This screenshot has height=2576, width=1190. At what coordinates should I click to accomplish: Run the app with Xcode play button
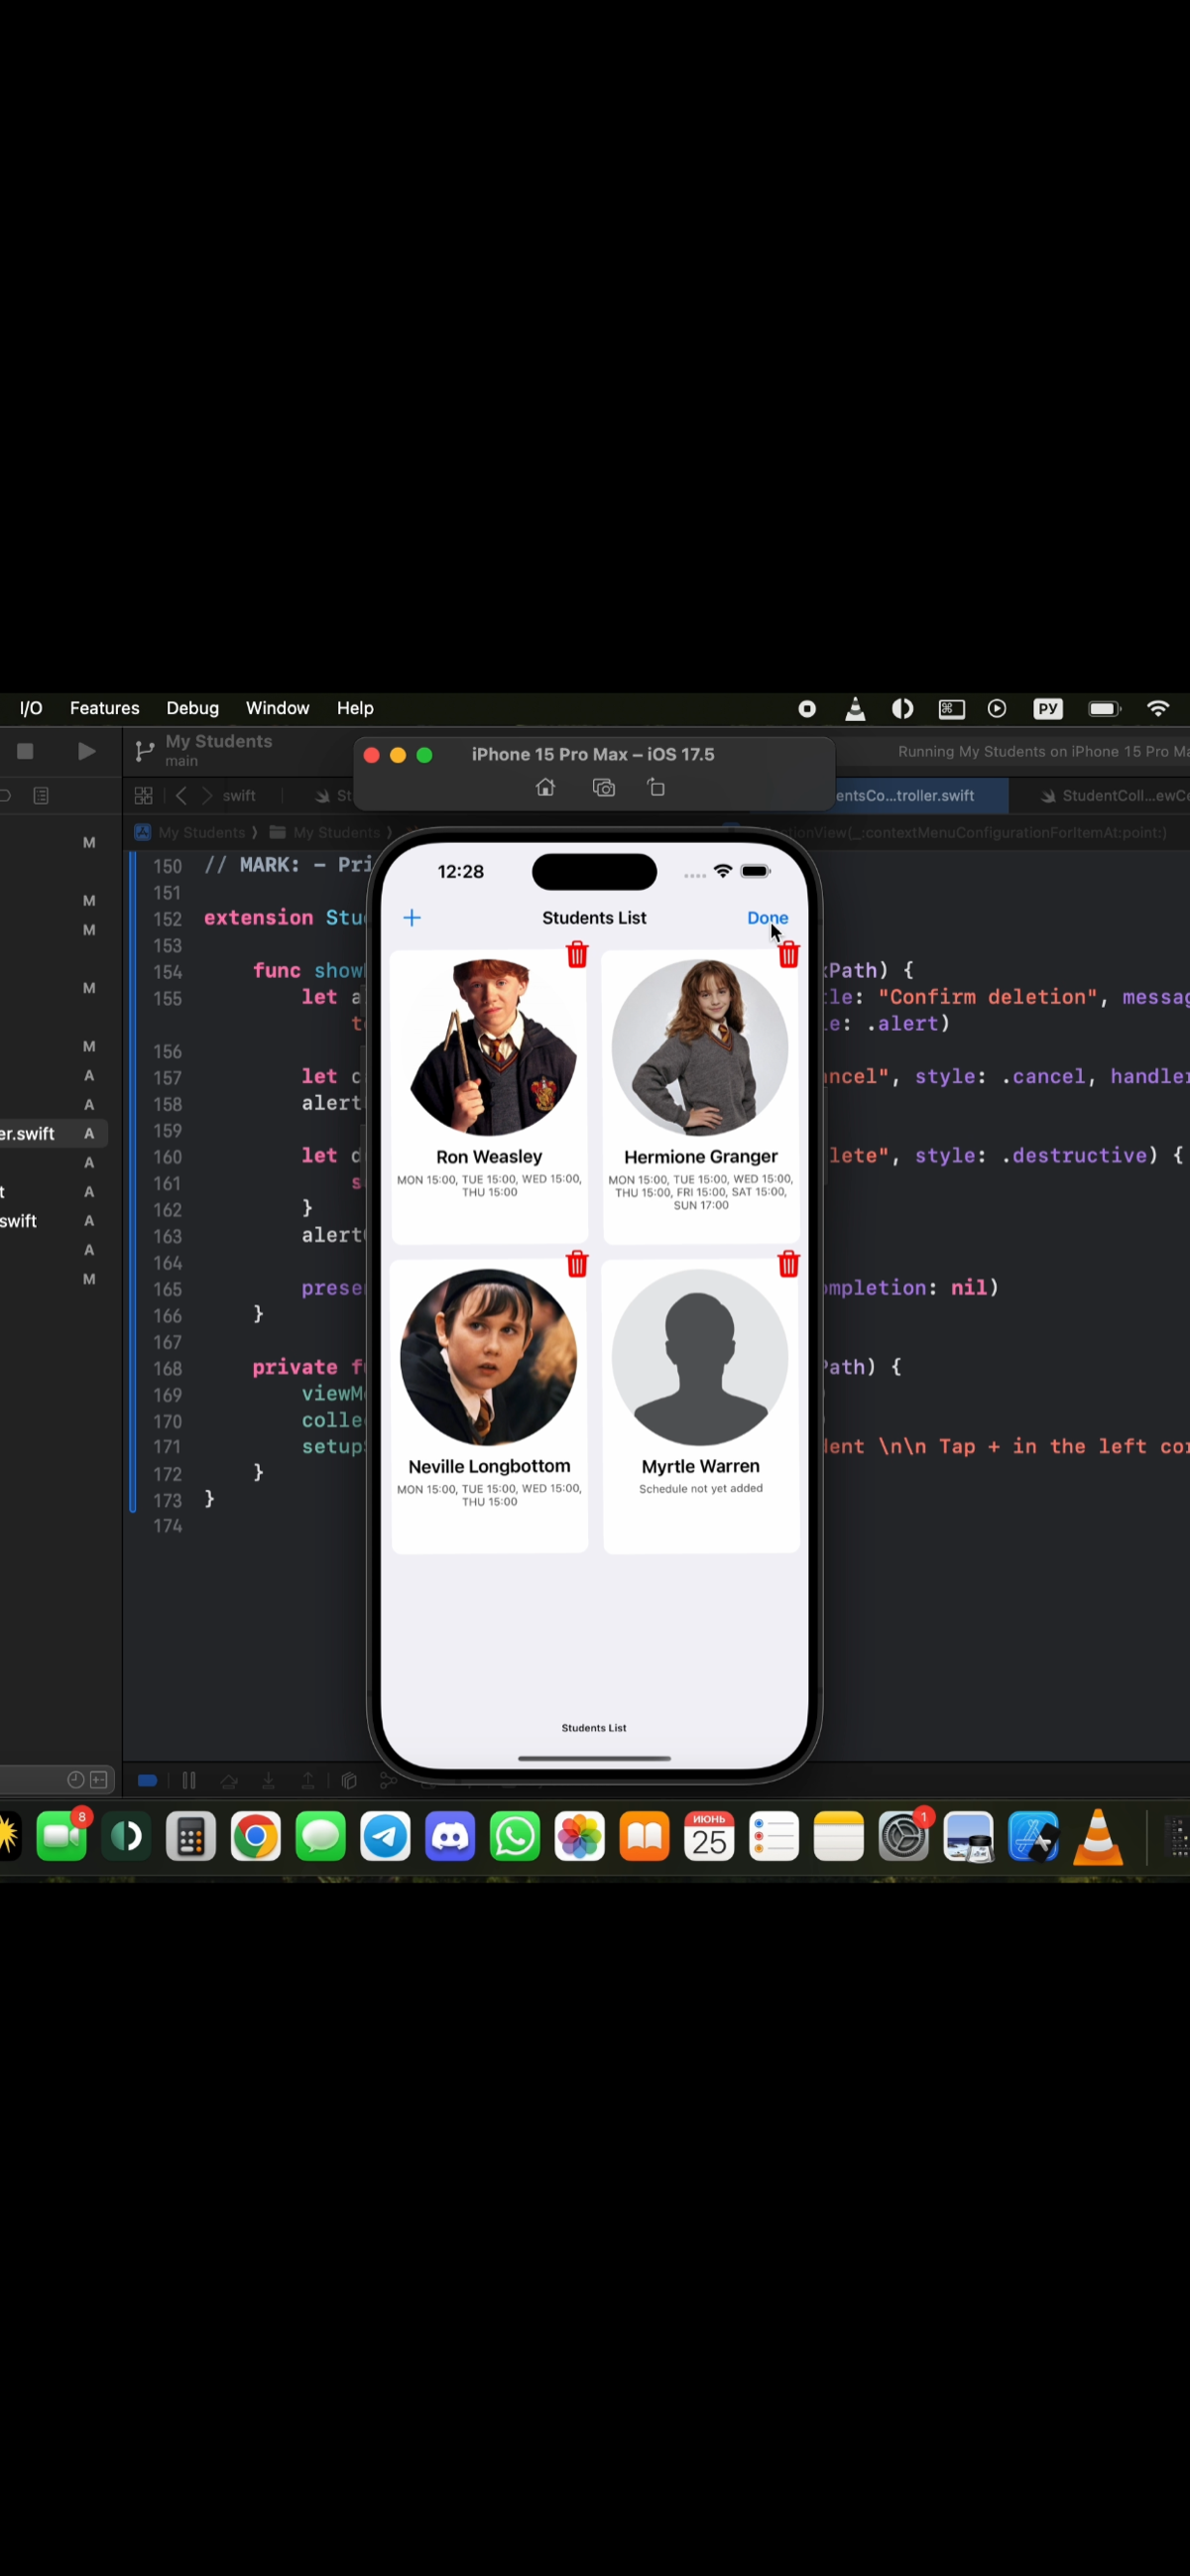click(x=86, y=750)
